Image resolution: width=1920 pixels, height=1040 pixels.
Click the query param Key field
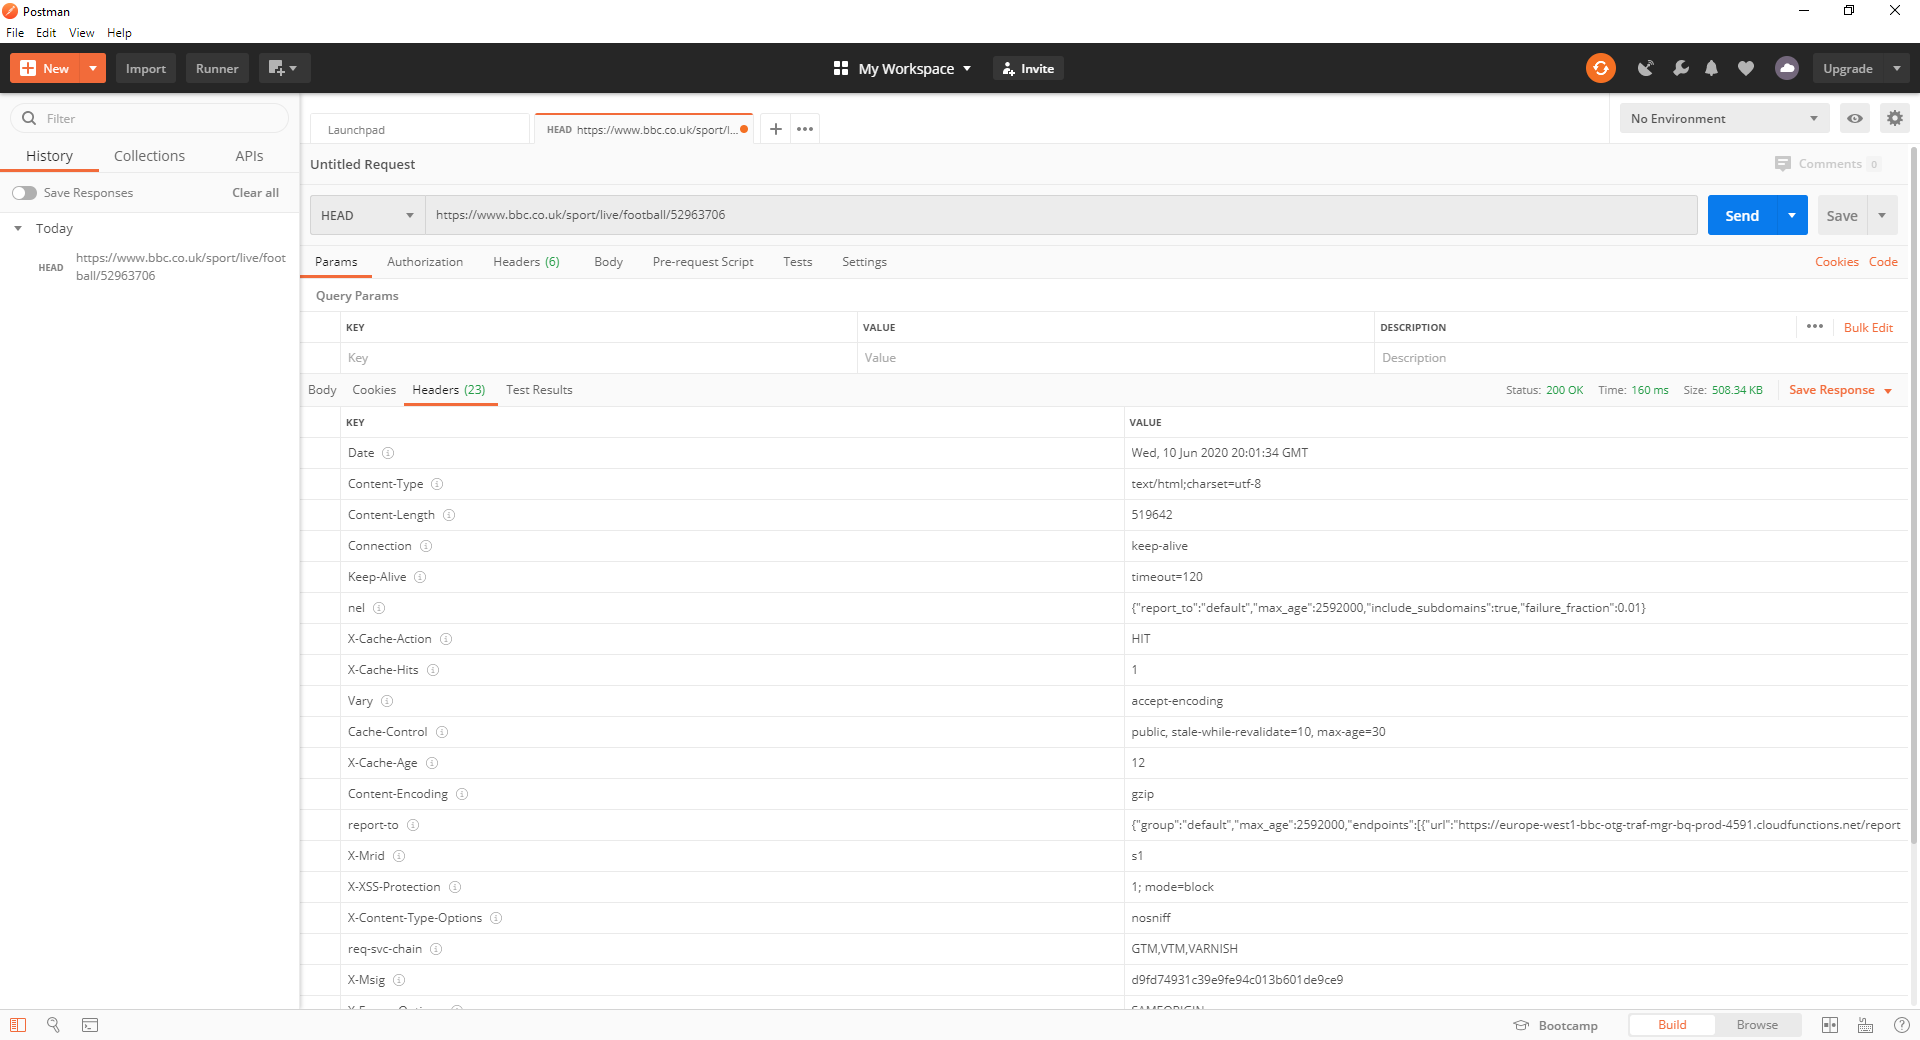coord(598,358)
